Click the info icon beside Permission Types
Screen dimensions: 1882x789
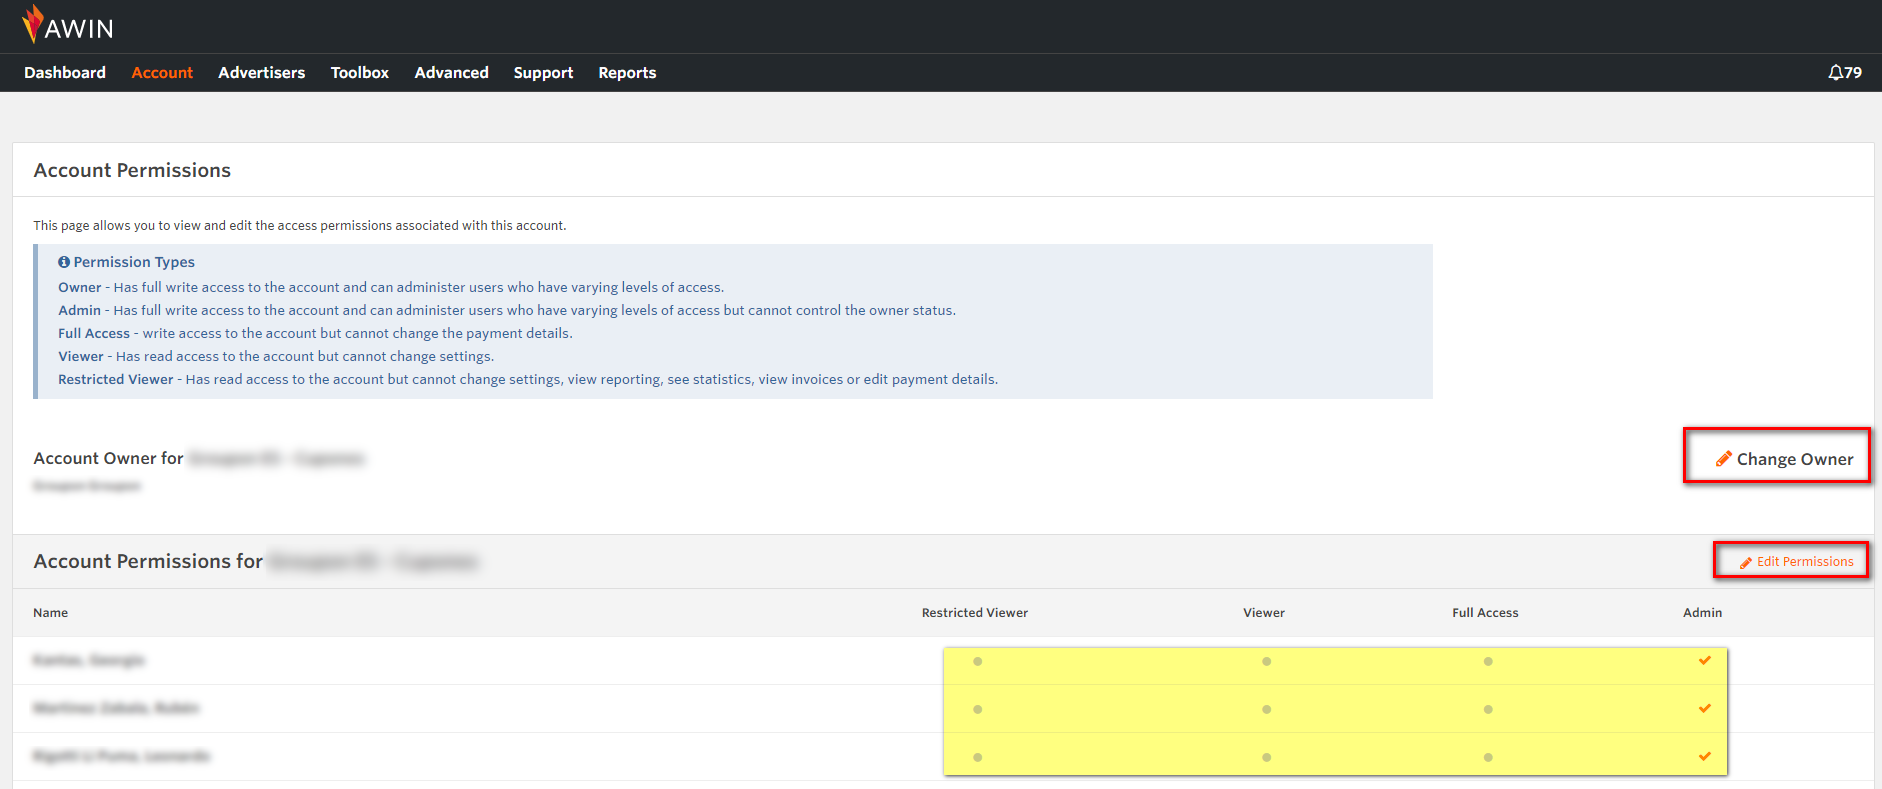64,262
